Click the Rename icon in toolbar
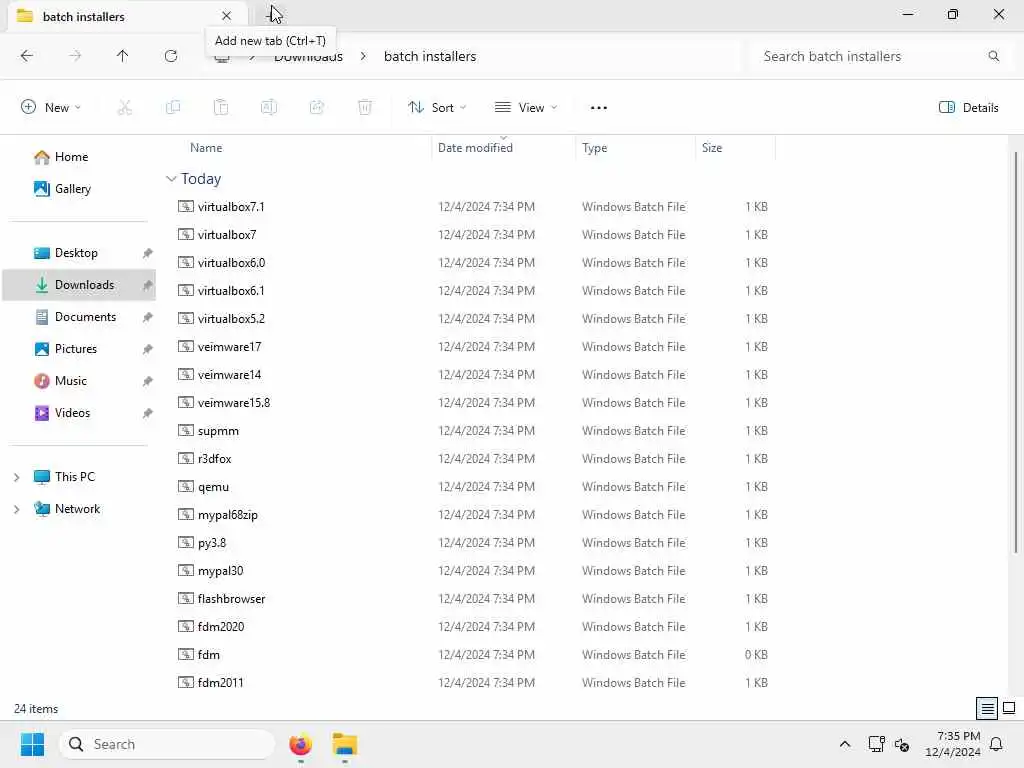Image resolution: width=1024 pixels, height=768 pixels. [x=269, y=107]
